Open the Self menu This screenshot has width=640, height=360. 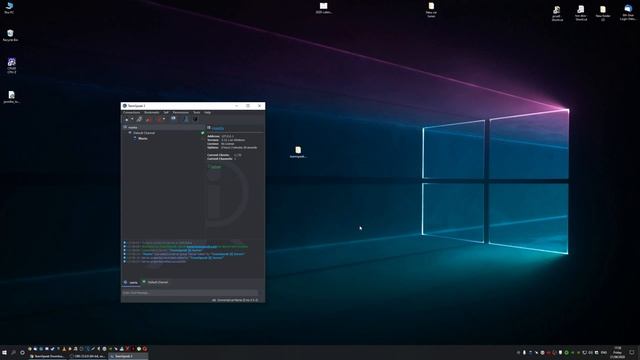point(166,112)
